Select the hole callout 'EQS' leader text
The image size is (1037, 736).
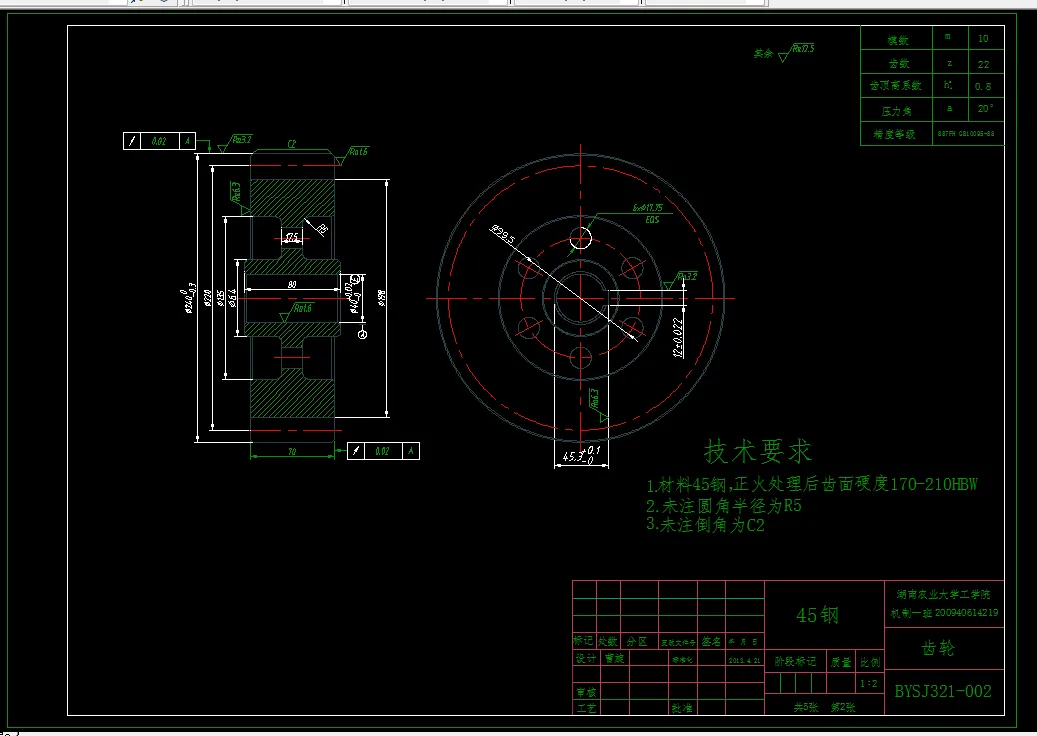tap(652, 220)
